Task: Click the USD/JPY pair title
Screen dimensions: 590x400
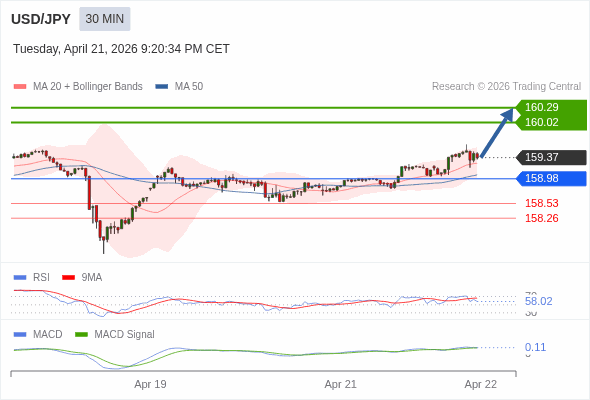Action: 41,19
